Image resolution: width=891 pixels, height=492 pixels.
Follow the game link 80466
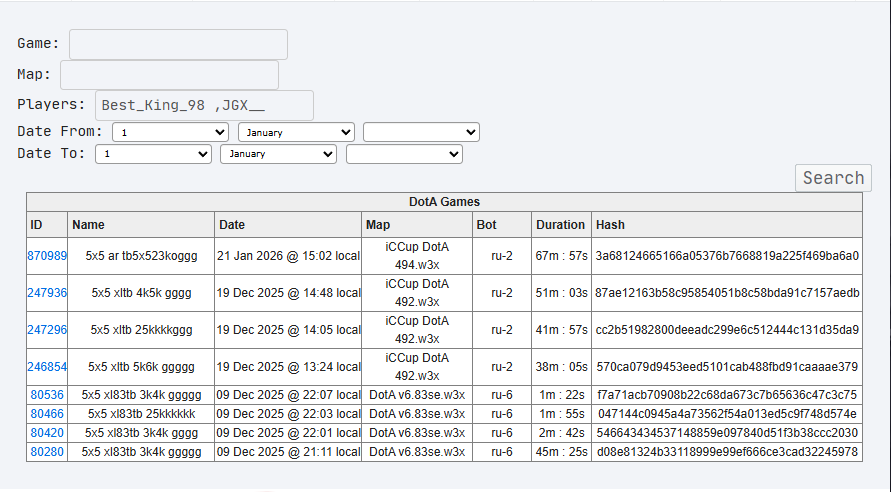click(x=47, y=414)
